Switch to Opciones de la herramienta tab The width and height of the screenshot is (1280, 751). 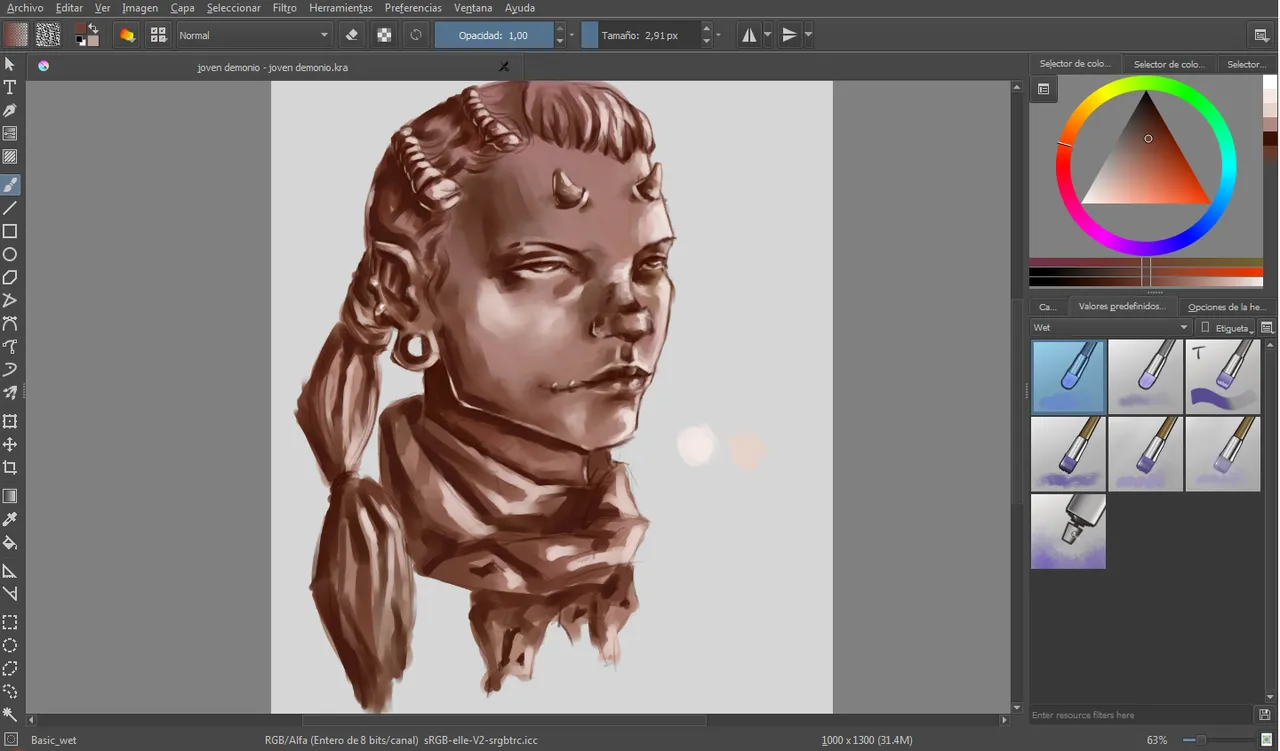[x=1228, y=307]
